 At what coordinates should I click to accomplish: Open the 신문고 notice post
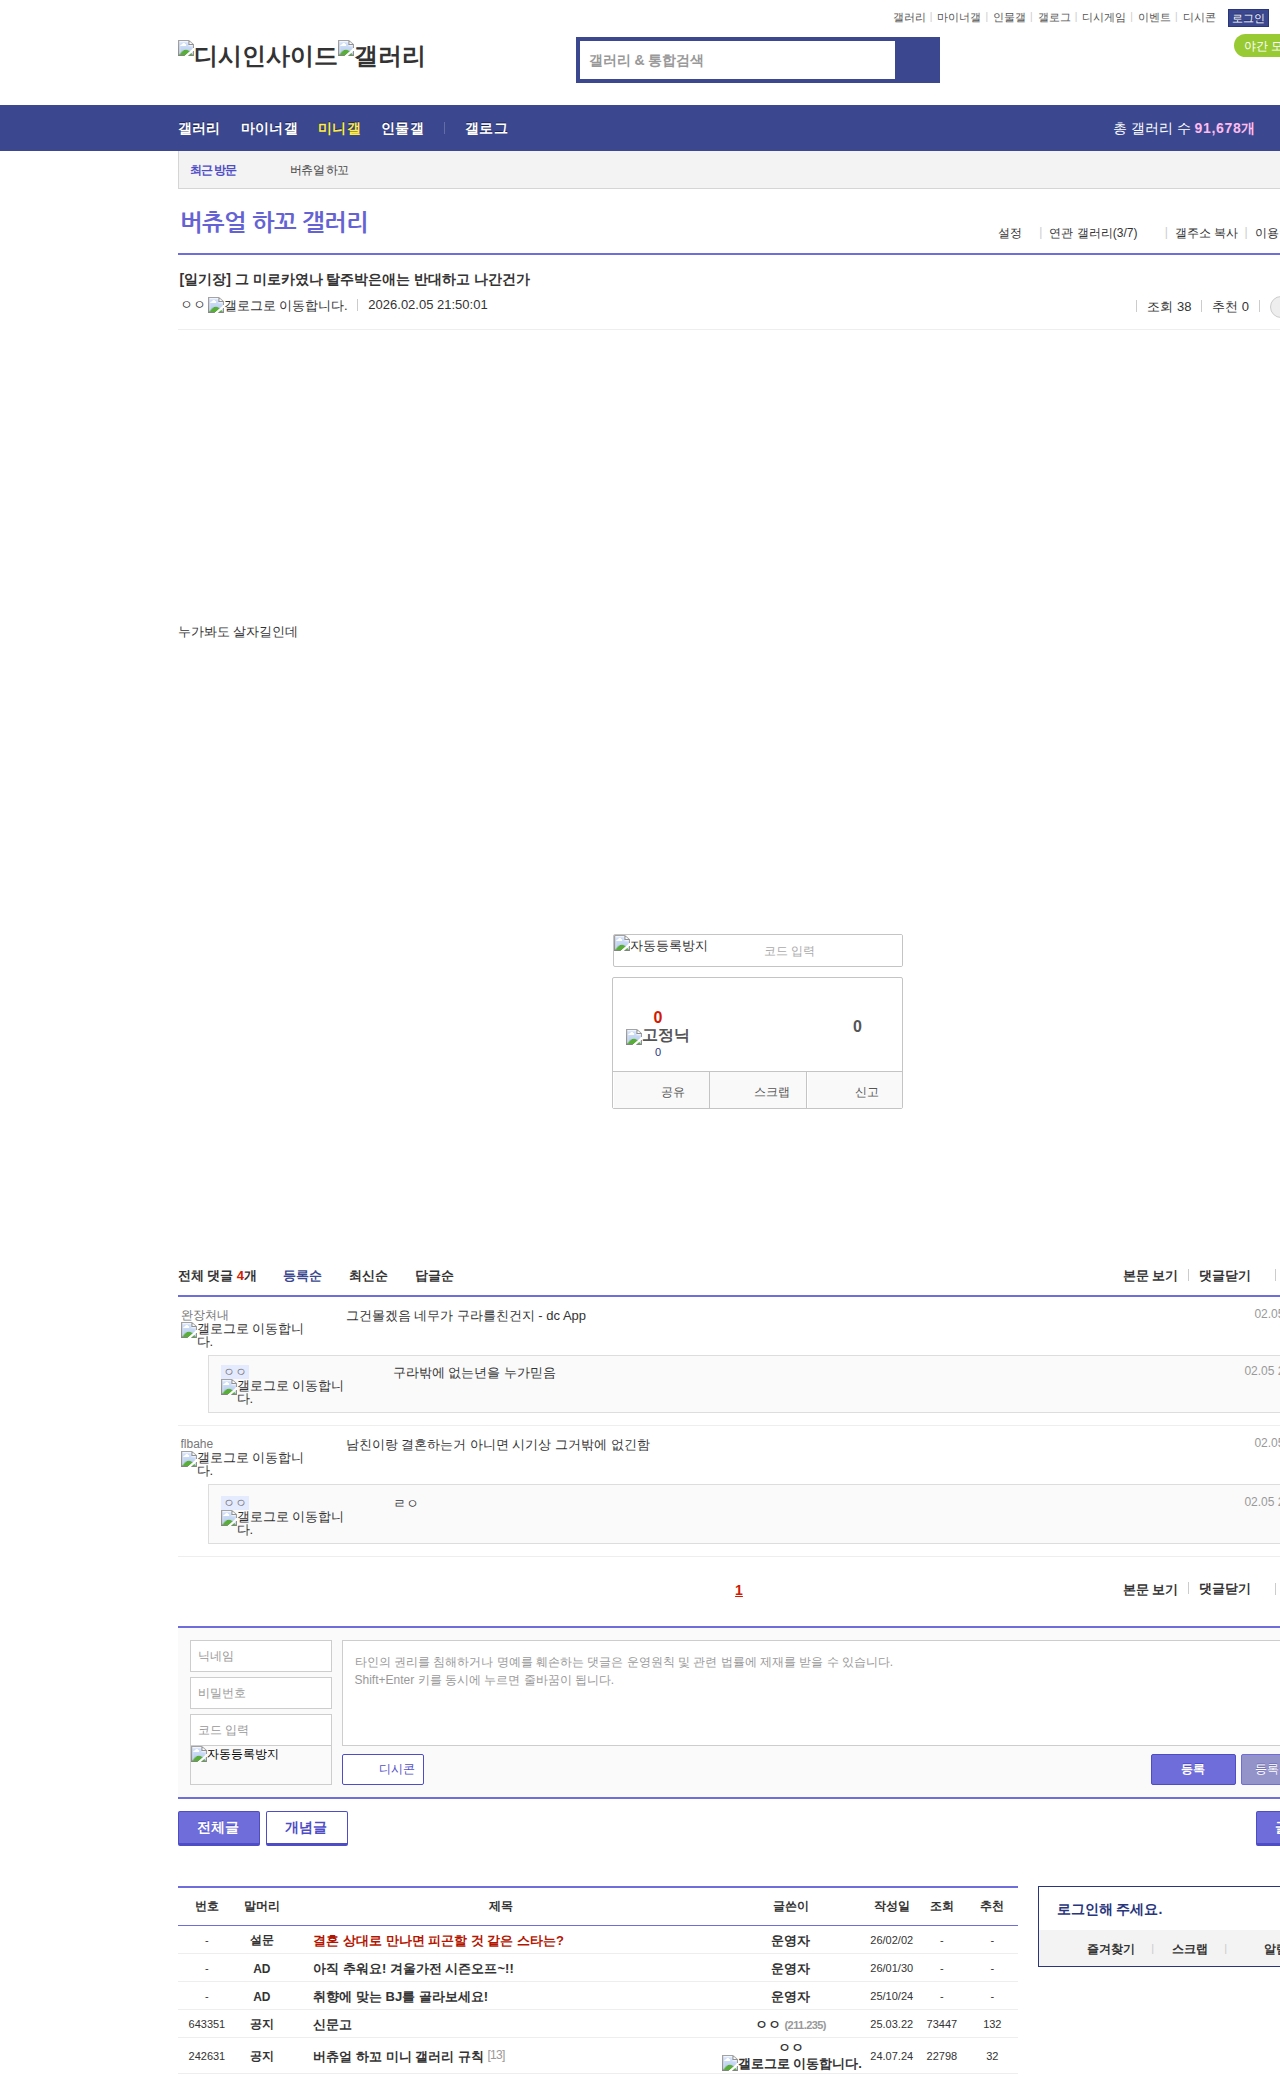[332, 2024]
